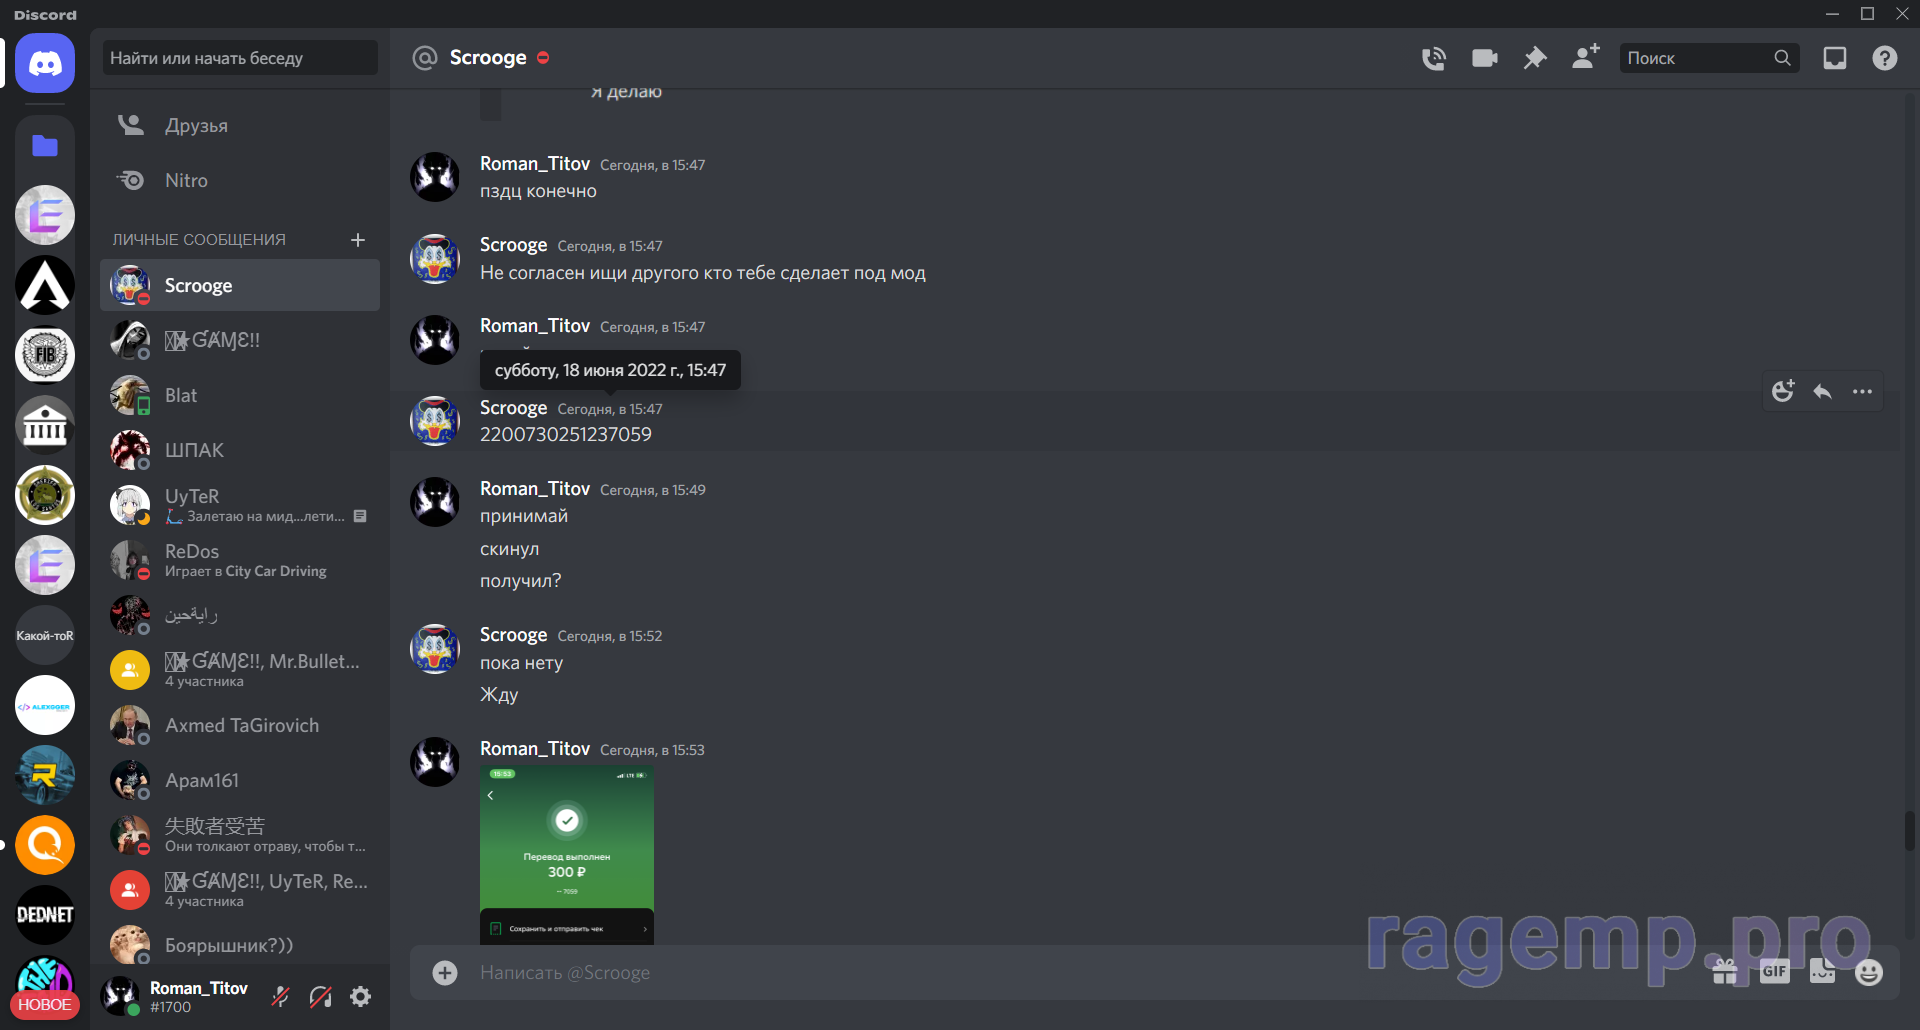The height and width of the screenshot is (1030, 1920).
Task: Open the Друзья friends tab
Action: [x=240, y=125]
